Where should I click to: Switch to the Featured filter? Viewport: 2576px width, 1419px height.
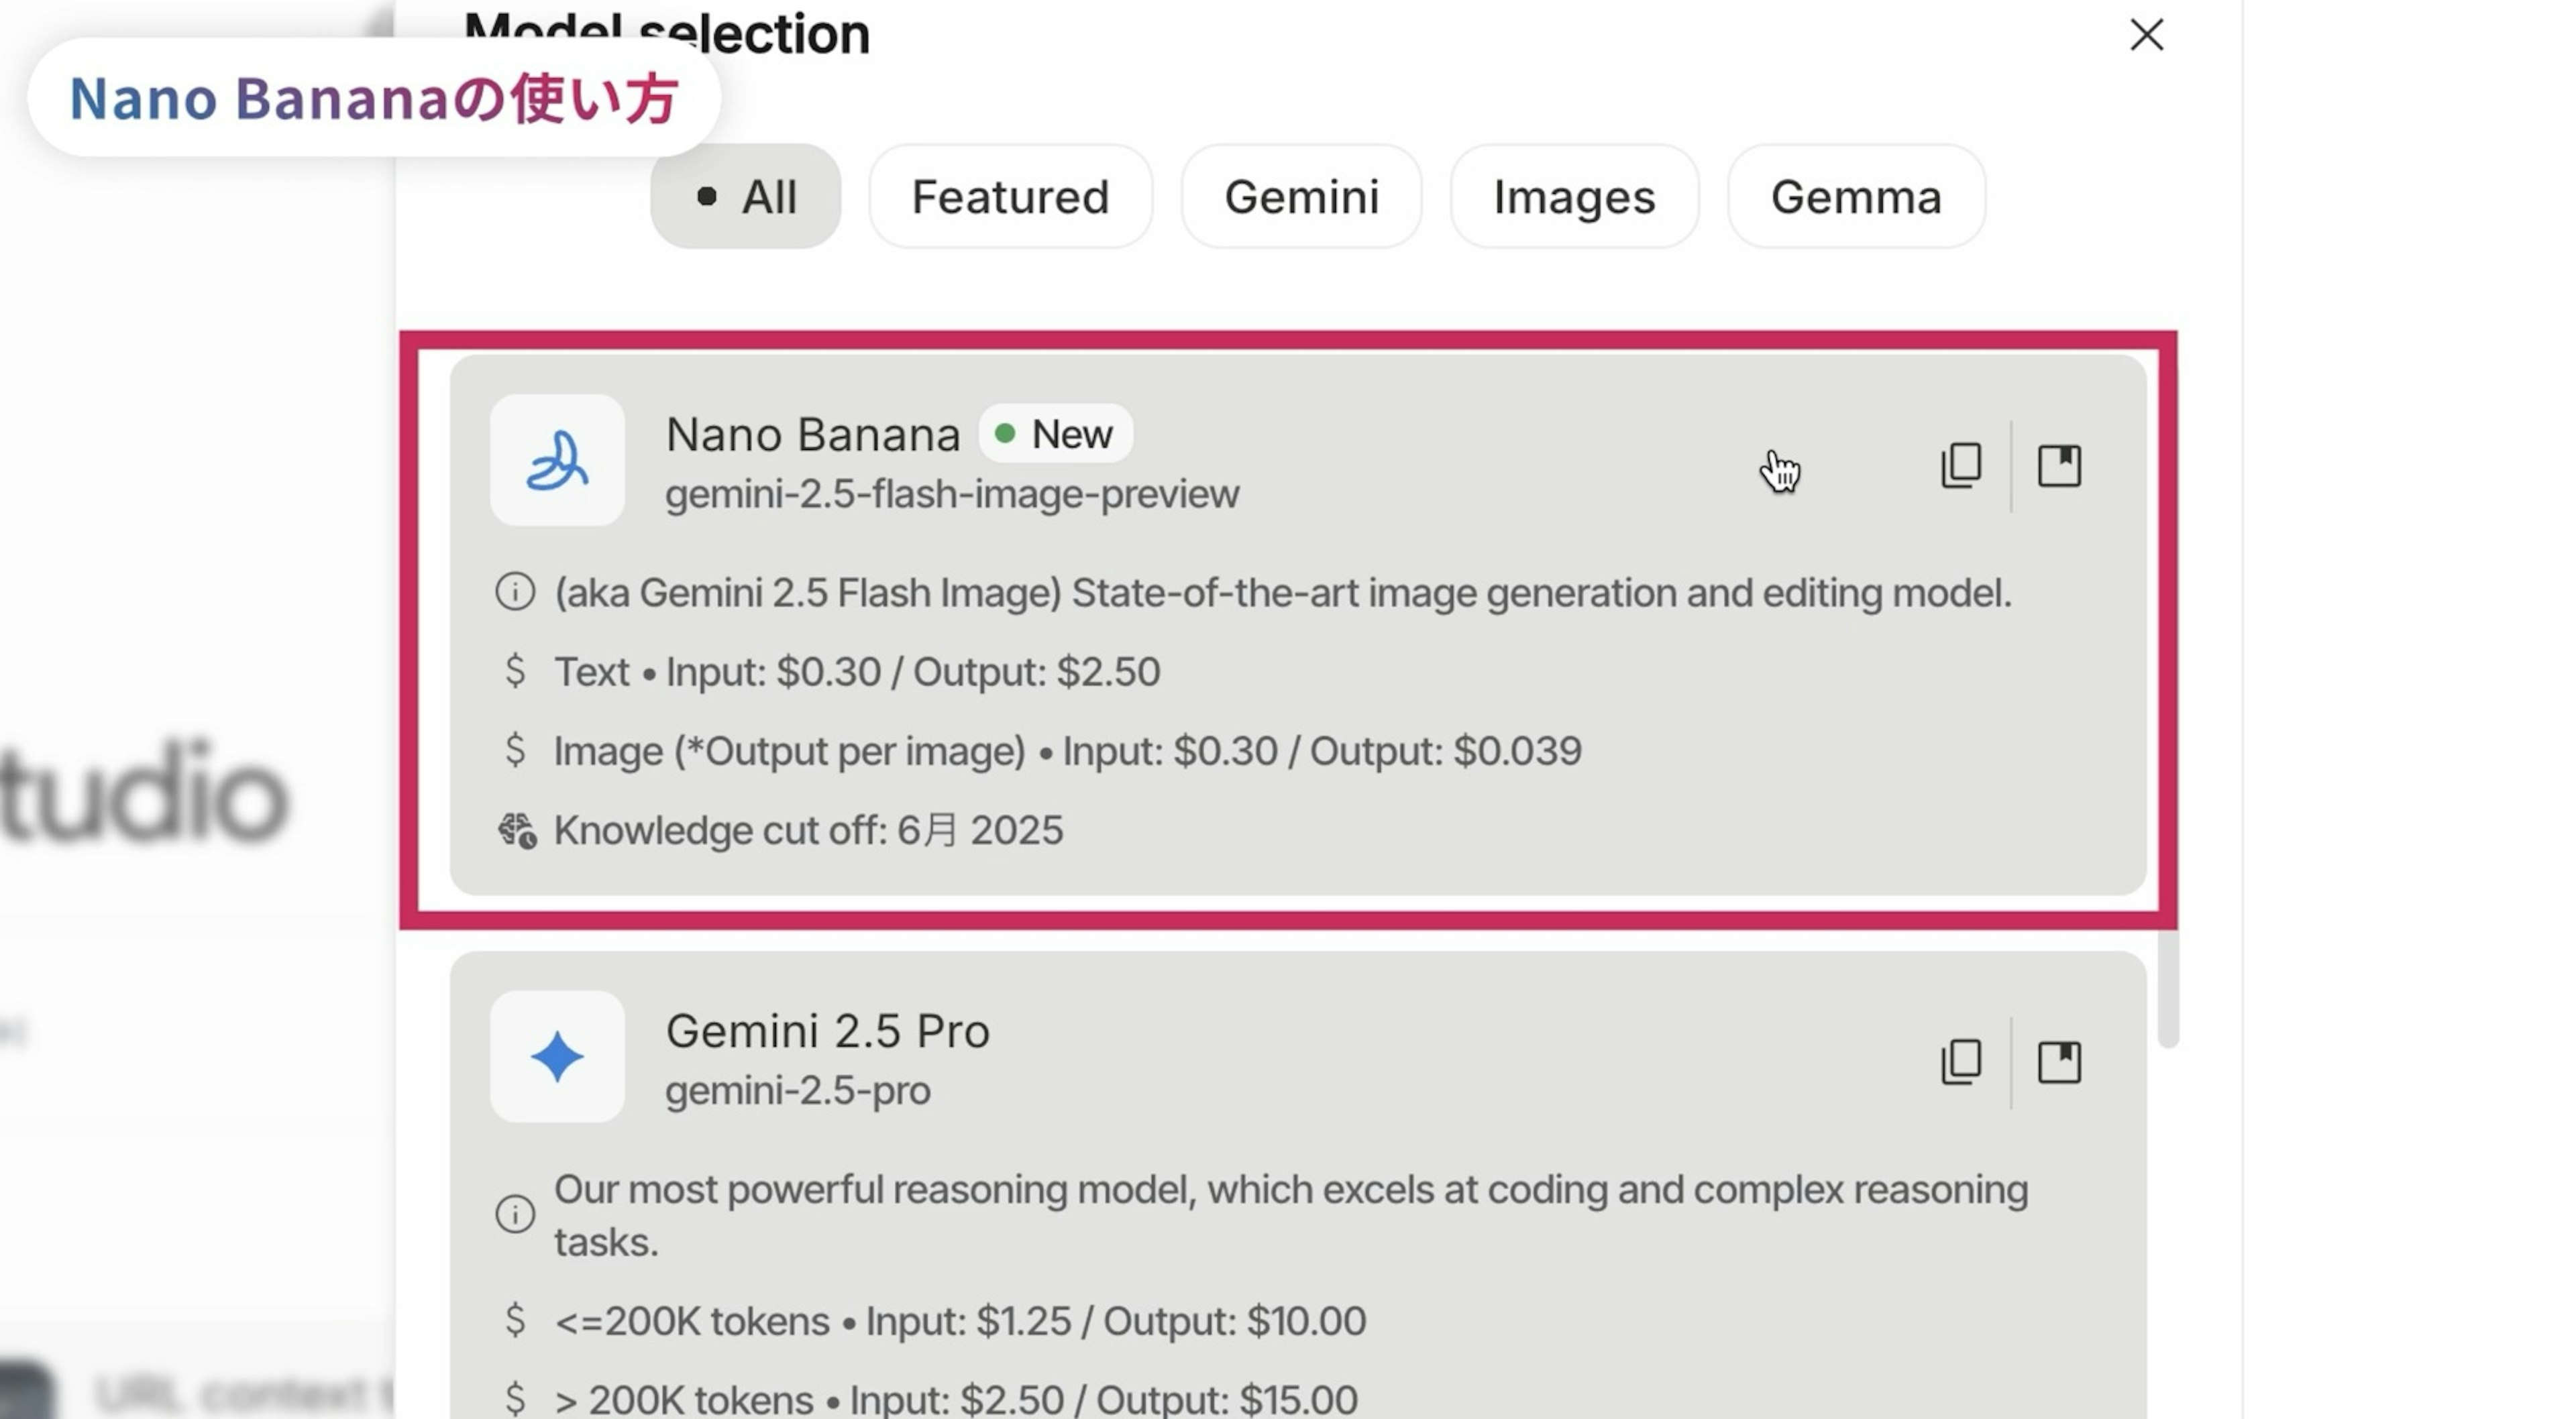(1010, 196)
